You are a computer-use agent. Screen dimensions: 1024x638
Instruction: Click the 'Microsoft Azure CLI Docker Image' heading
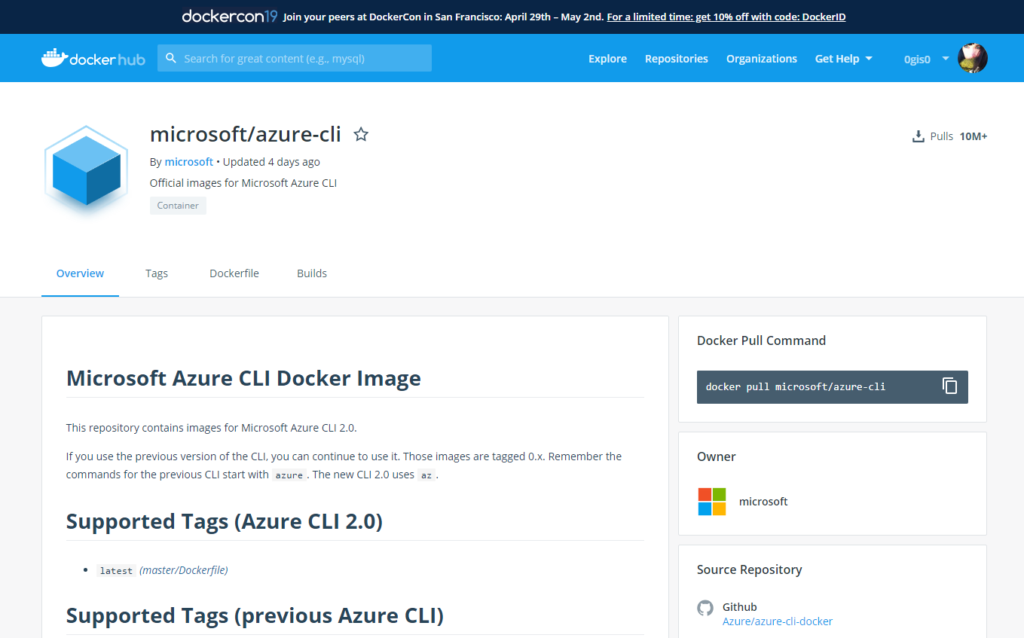point(244,378)
